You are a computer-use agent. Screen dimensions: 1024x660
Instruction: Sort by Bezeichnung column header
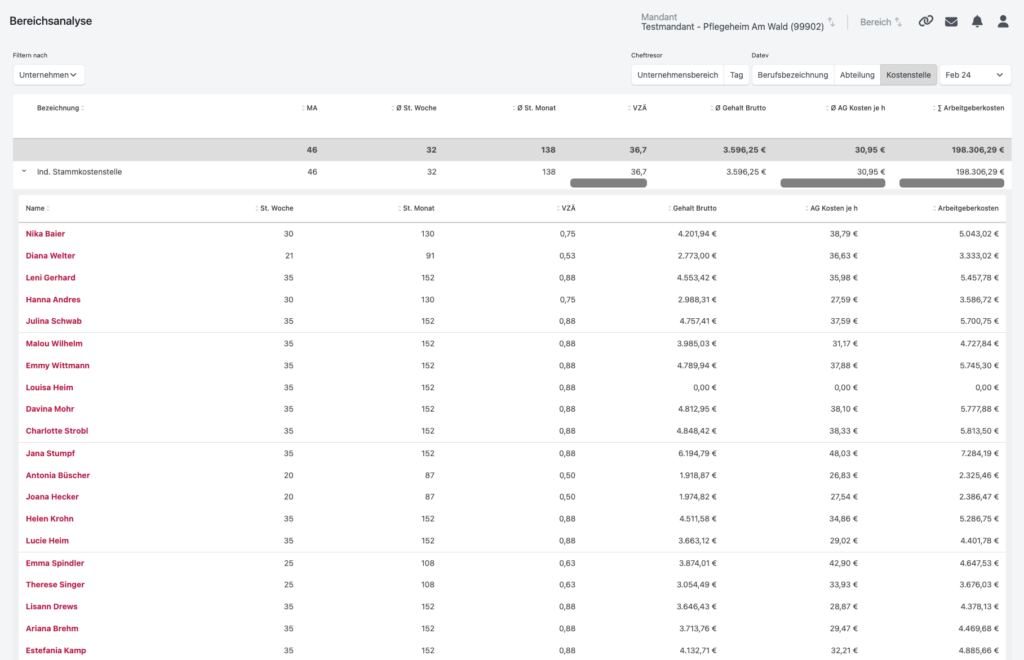click(60, 108)
